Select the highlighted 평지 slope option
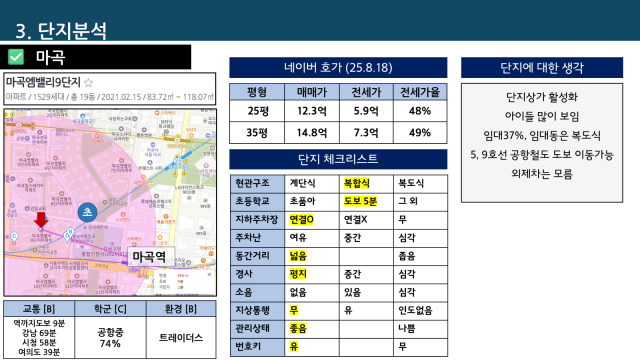This screenshot has height=360, width=640. click(x=298, y=274)
